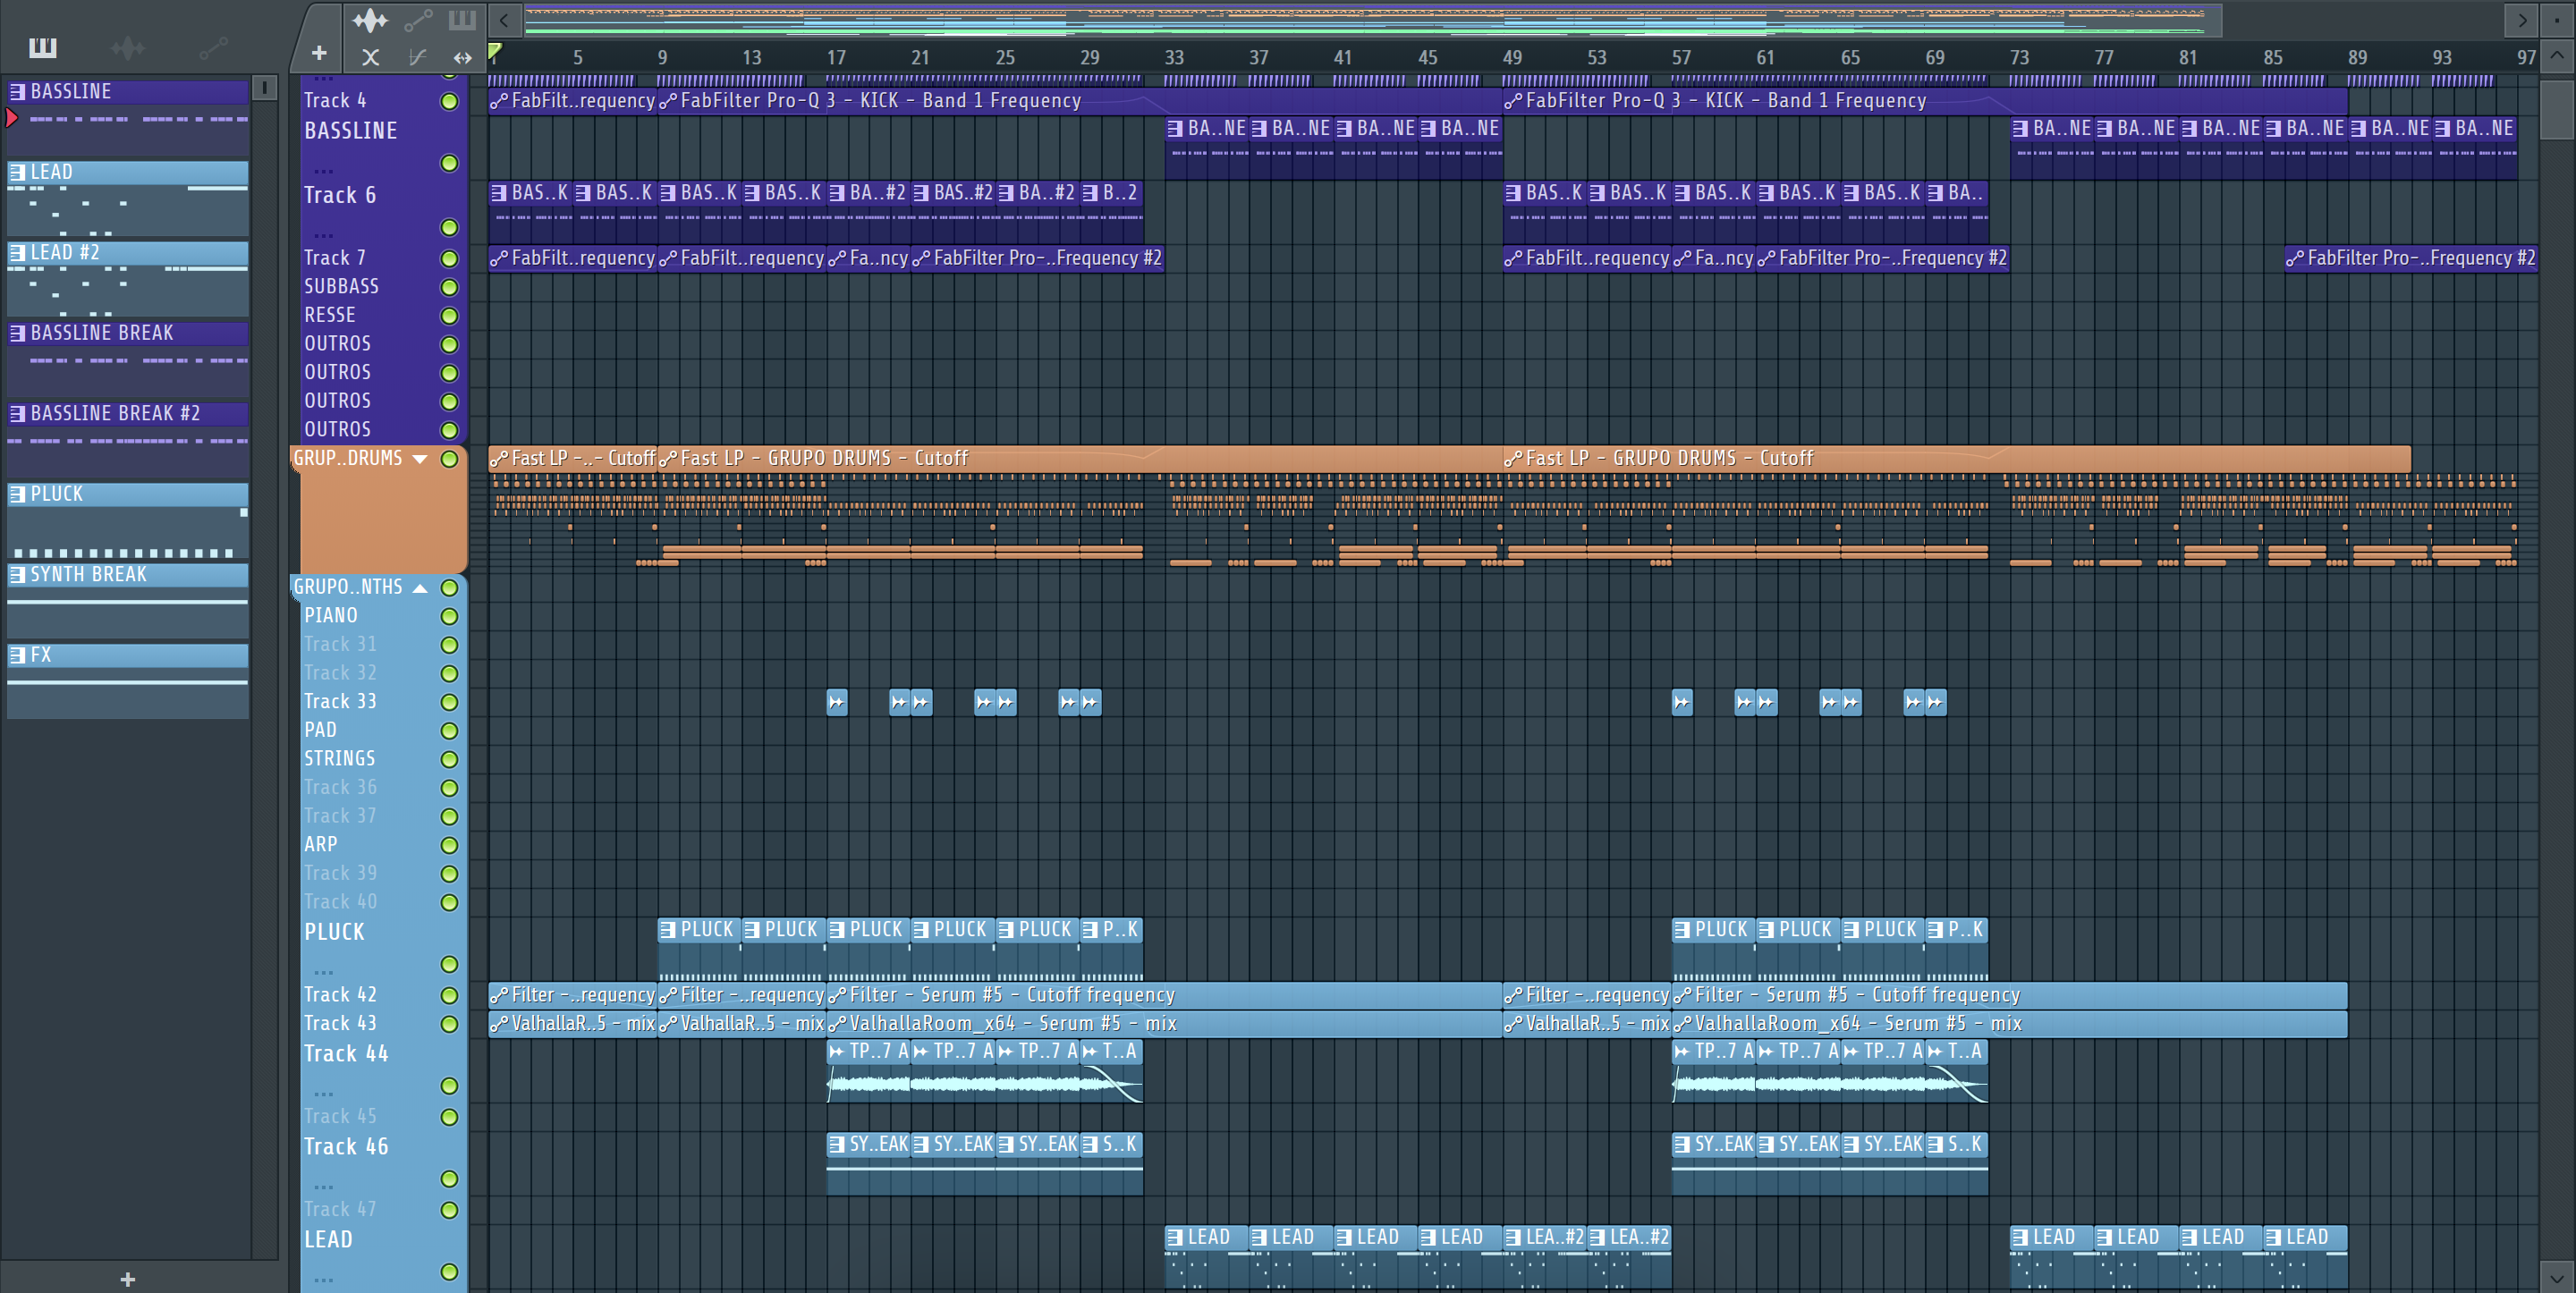This screenshot has width=2576, height=1293.
Task: Mute the STRINGS track
Action: click(449, 760)
